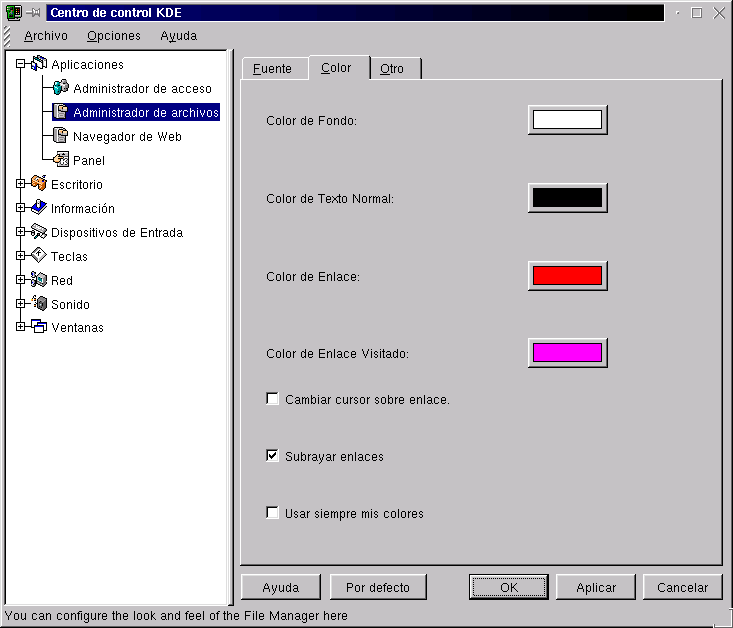This screenshot has width=733, height=628.
Task: Expand the Teclas tree branch
Action: coord(20,256)
